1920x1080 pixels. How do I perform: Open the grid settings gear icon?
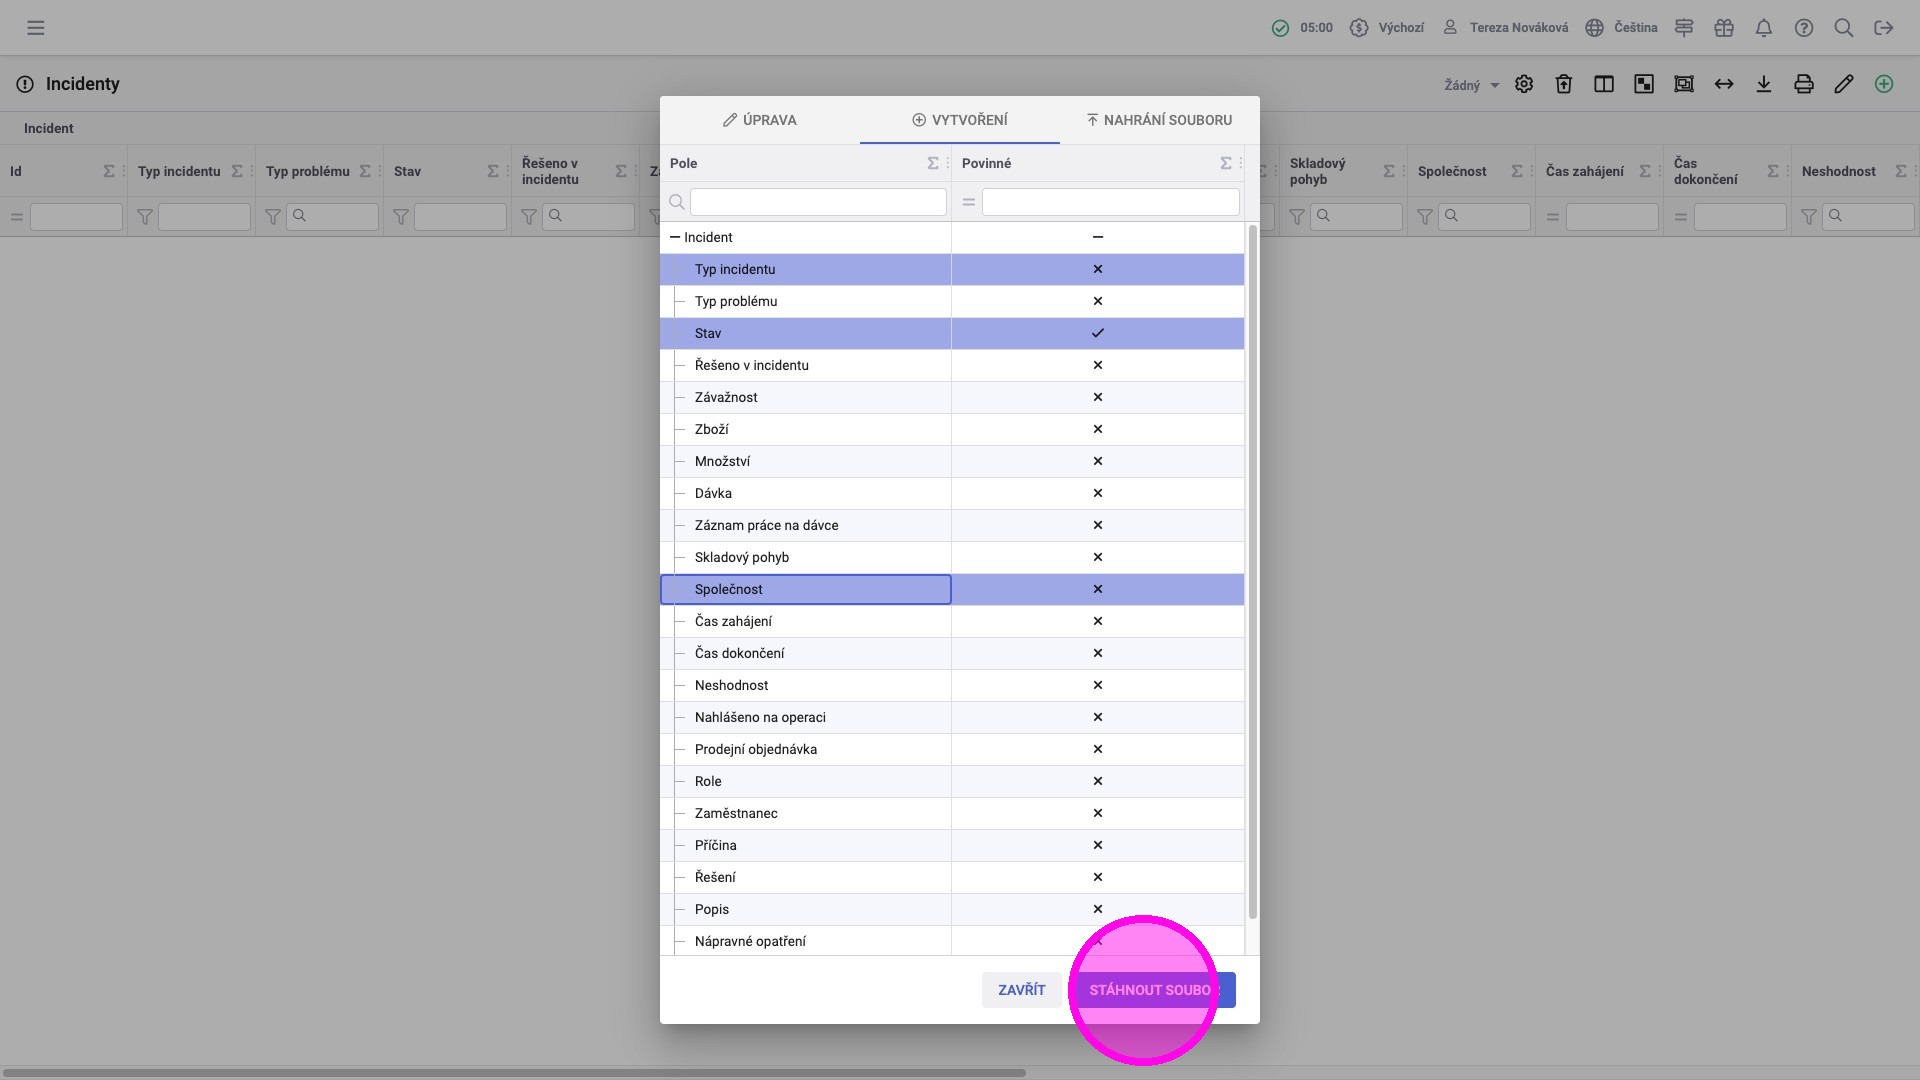[1524, 84]
